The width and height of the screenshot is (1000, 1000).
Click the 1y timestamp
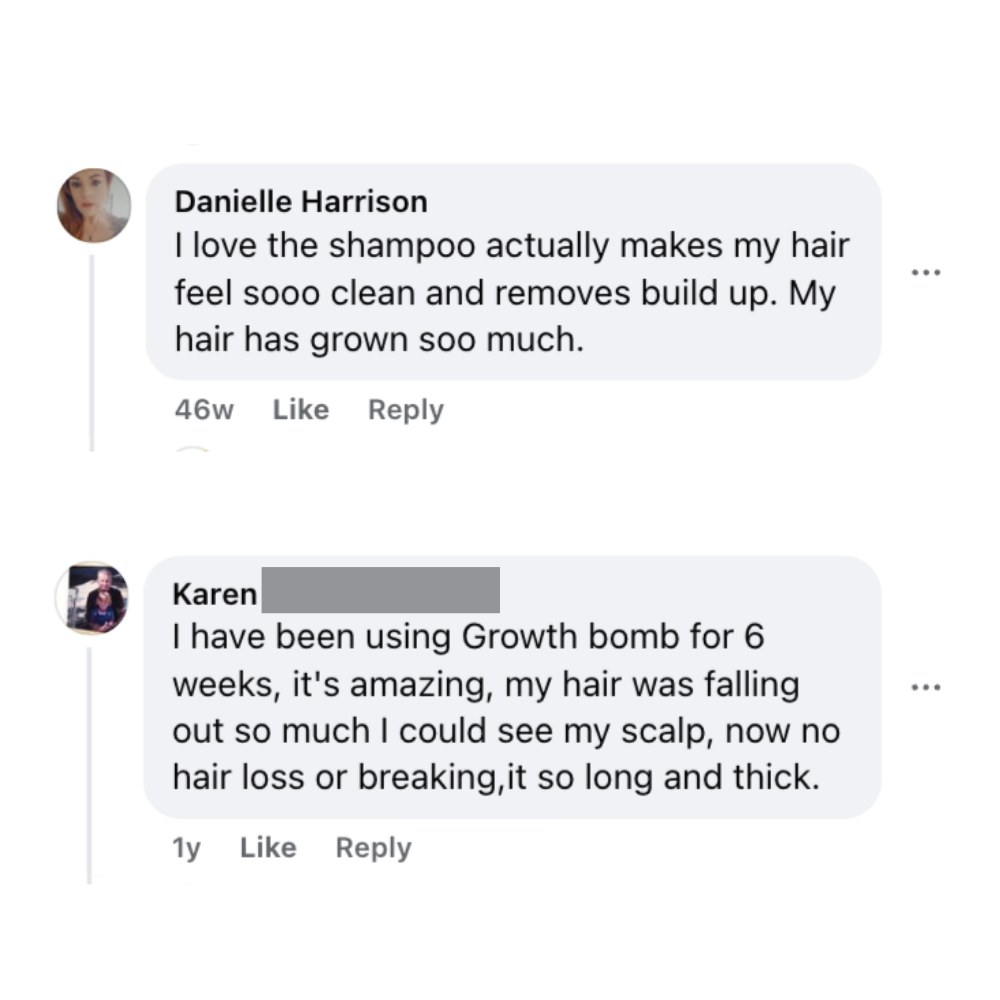(x=186, y=848)
